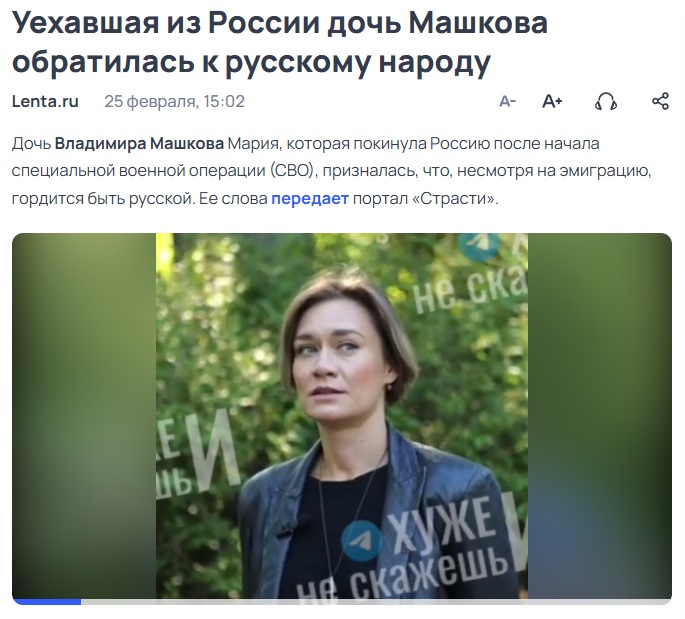
Task: Click the headline 'Уехавшая из России дочь Машкова'
Action: click(280, 23)
